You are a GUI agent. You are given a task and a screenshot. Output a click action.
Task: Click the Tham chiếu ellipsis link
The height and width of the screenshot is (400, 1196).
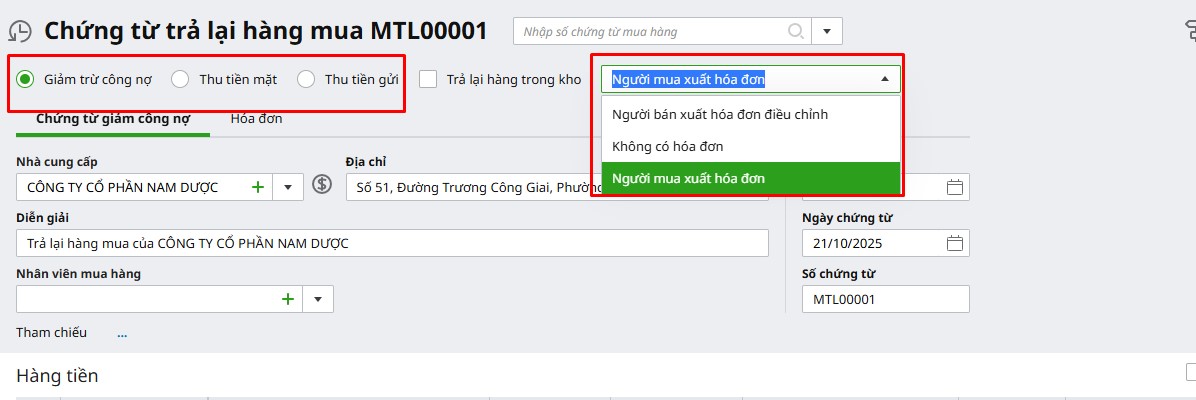click(122, 334)
